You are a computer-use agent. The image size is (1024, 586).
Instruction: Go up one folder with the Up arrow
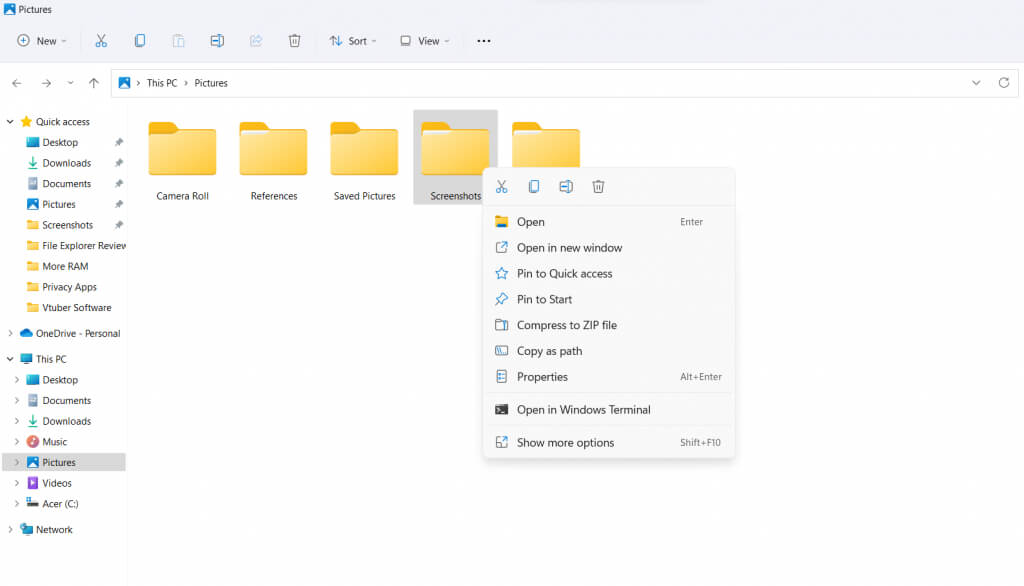[94, 83]
